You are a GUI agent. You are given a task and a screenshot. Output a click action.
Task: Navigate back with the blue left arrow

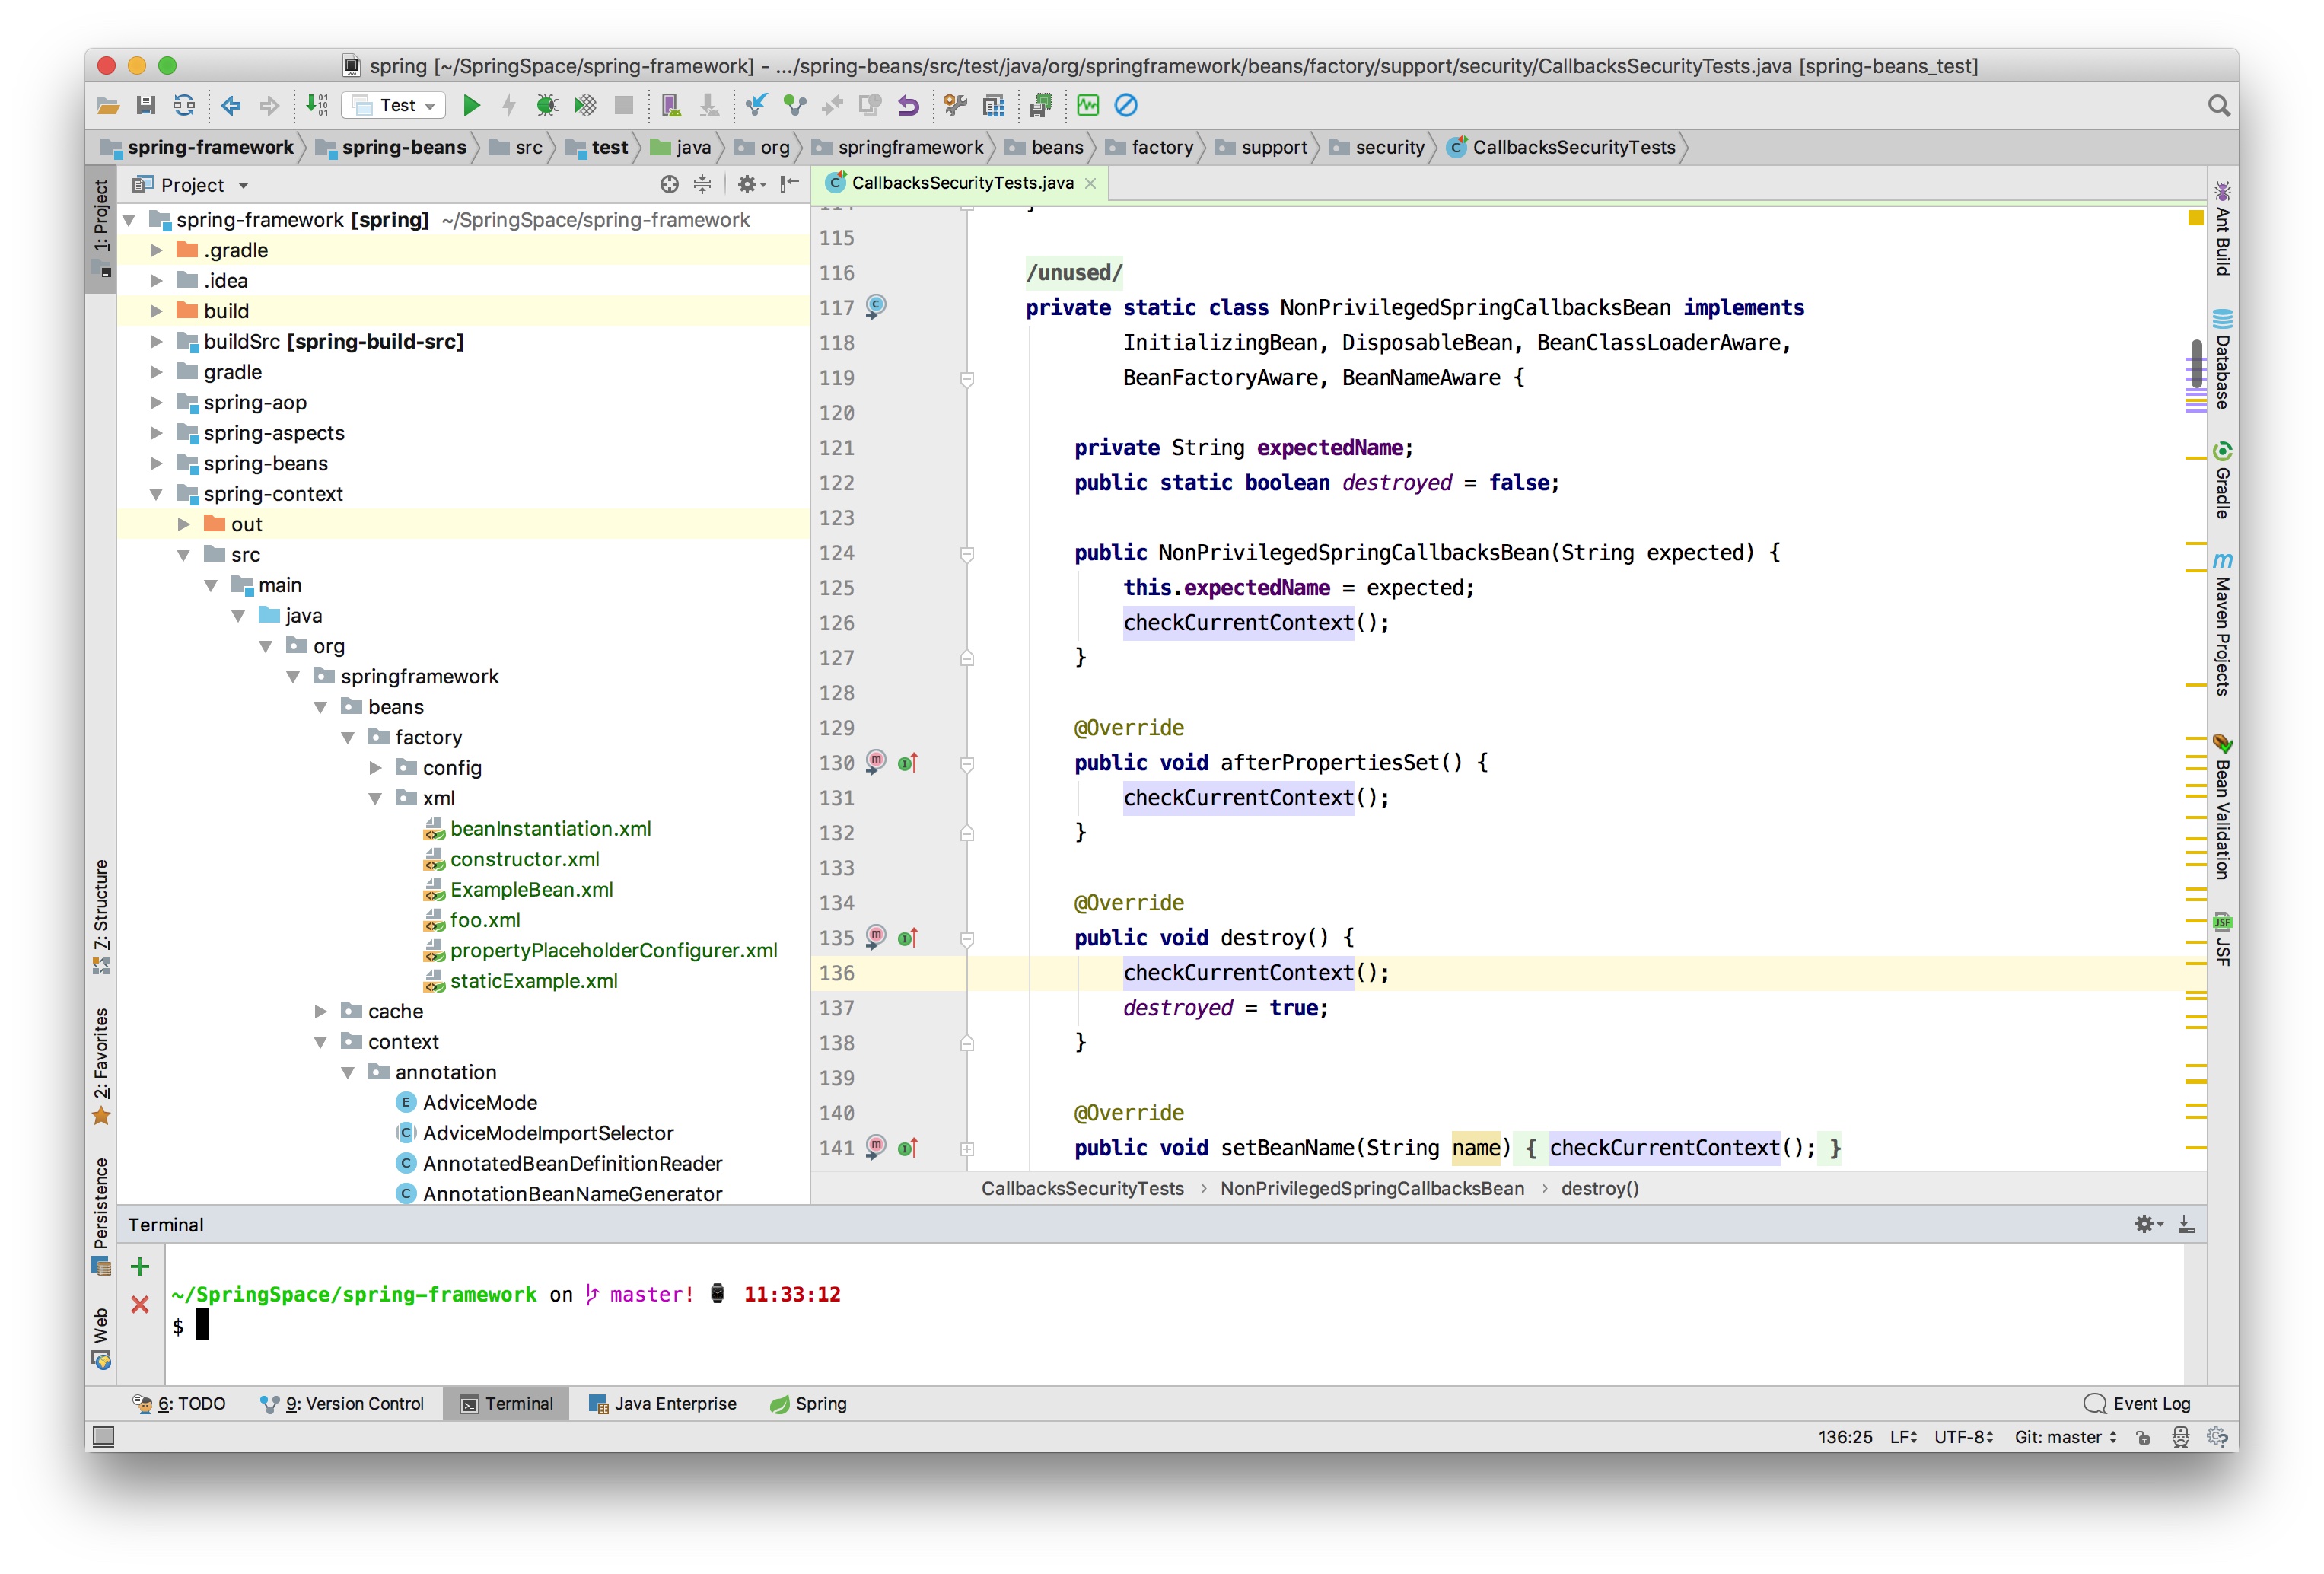coord(231,105)
